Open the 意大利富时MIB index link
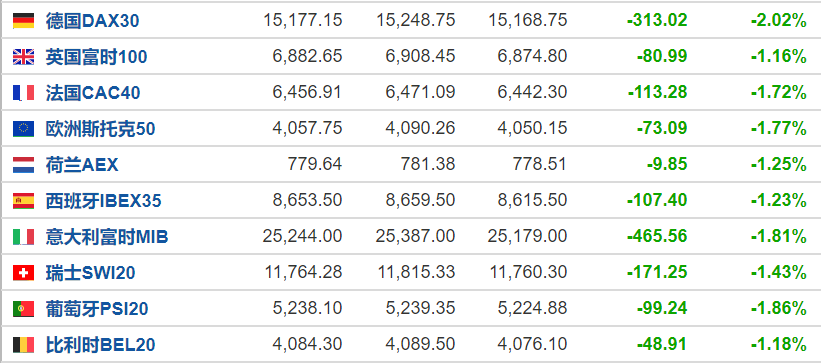 tap(107, 237)
